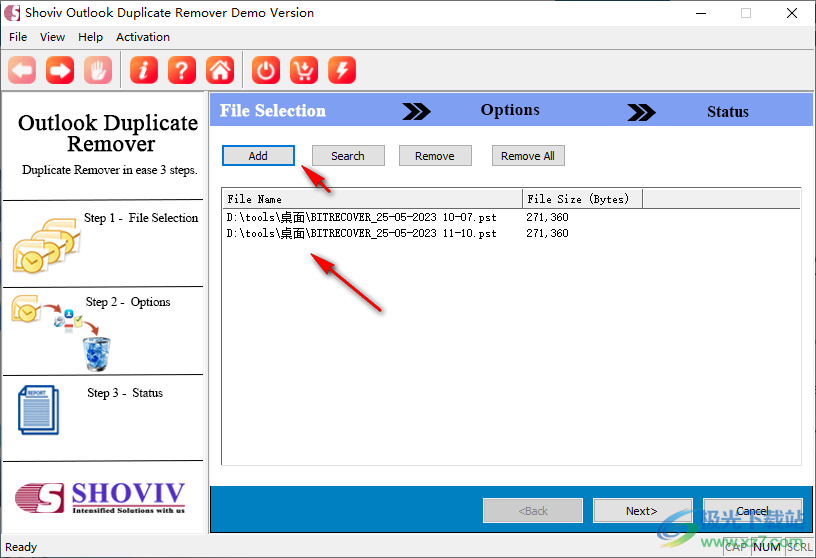The image size is (816, 558).
Task: Click the Shoviv app icon in title bar
Action: (12, 12)
